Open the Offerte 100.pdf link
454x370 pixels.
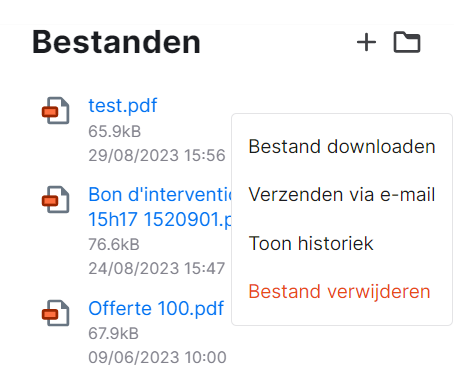coord(156,308)
